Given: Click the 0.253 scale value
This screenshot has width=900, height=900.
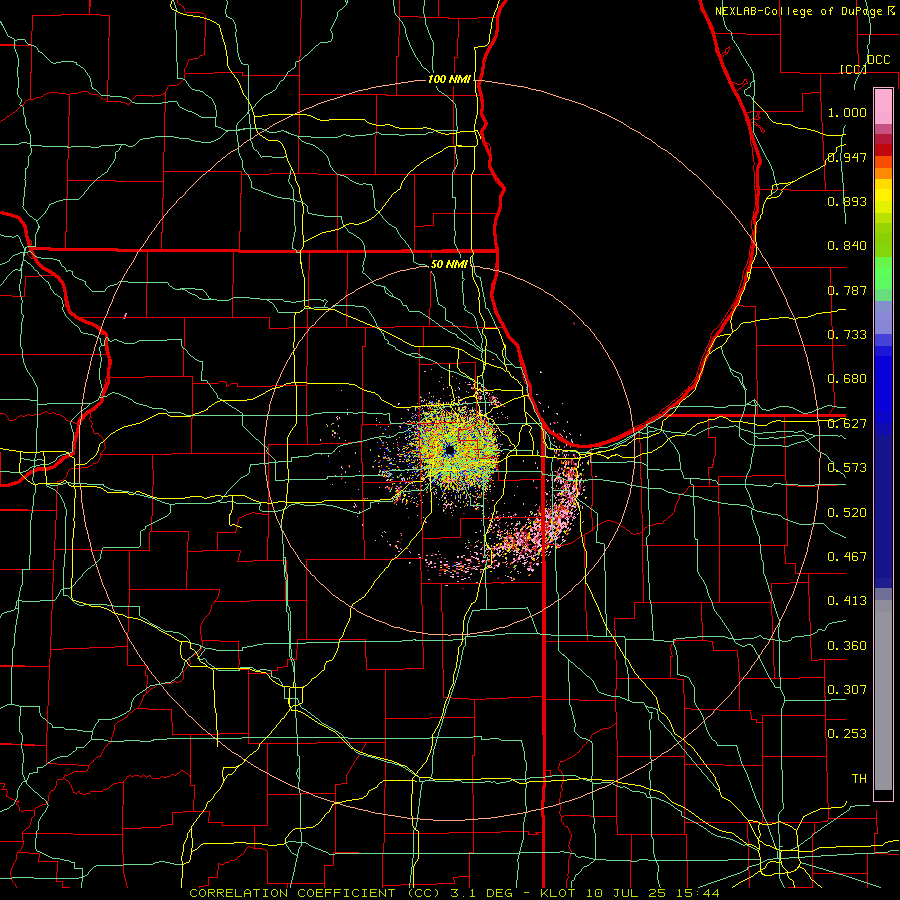Looking at the screenshot, I should pyautogui.click(x=847, y=734).
